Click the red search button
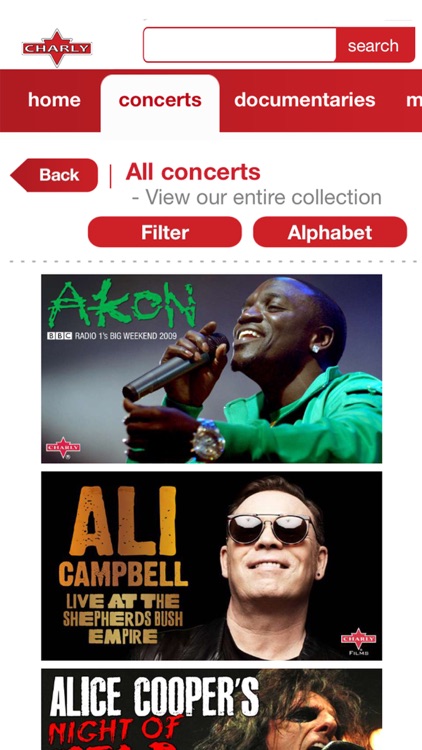The height and width of the screenshot is (750, 422). [x=375, y=45]
